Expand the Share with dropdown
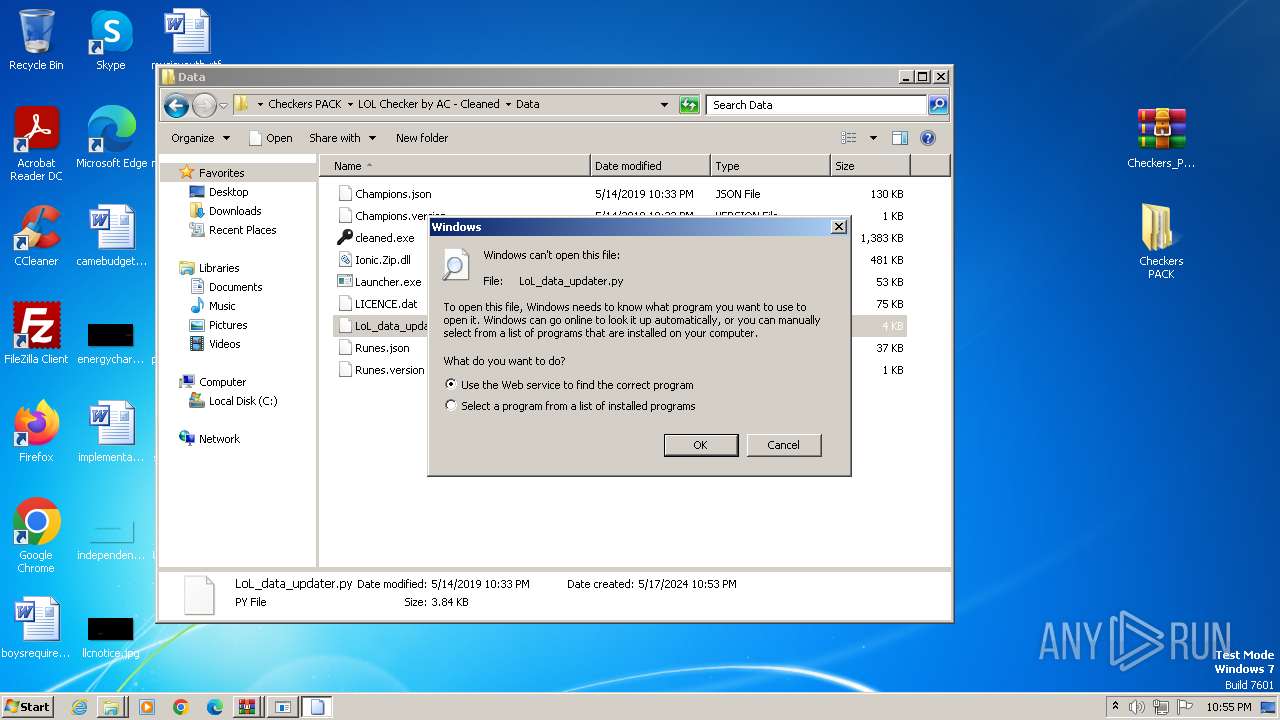 [x=342, y=138]
